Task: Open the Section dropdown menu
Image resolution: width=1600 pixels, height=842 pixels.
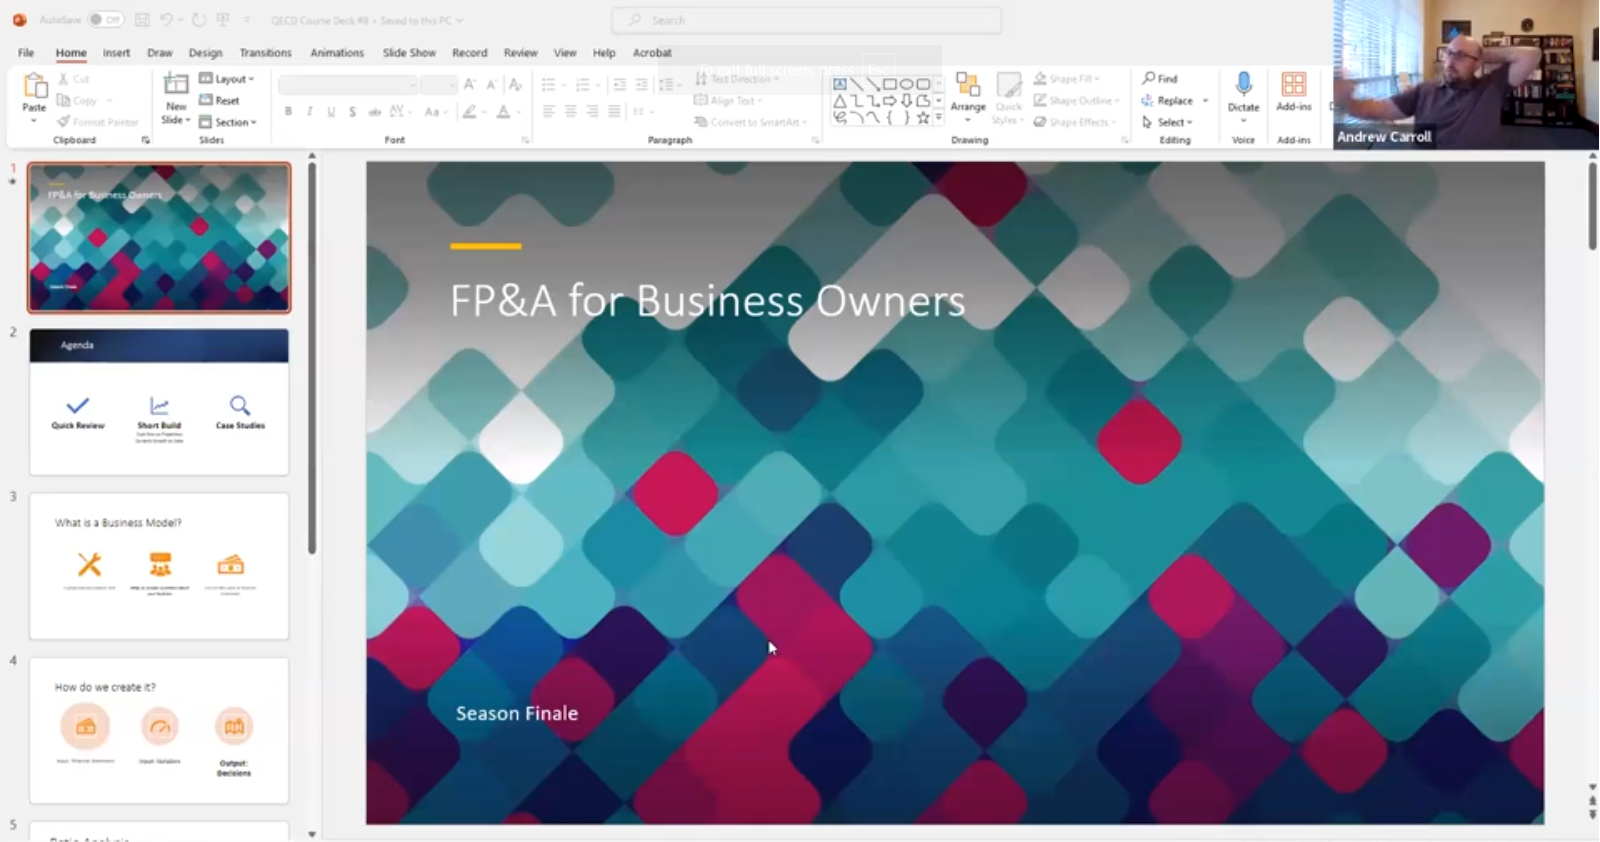Action: coord(229,123)
